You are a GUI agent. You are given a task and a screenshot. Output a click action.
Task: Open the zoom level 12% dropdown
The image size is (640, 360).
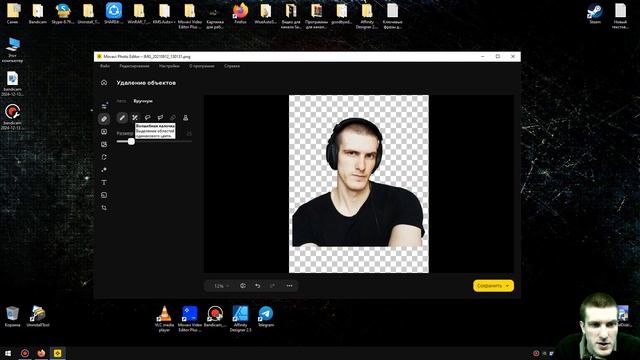click(221, 286)
